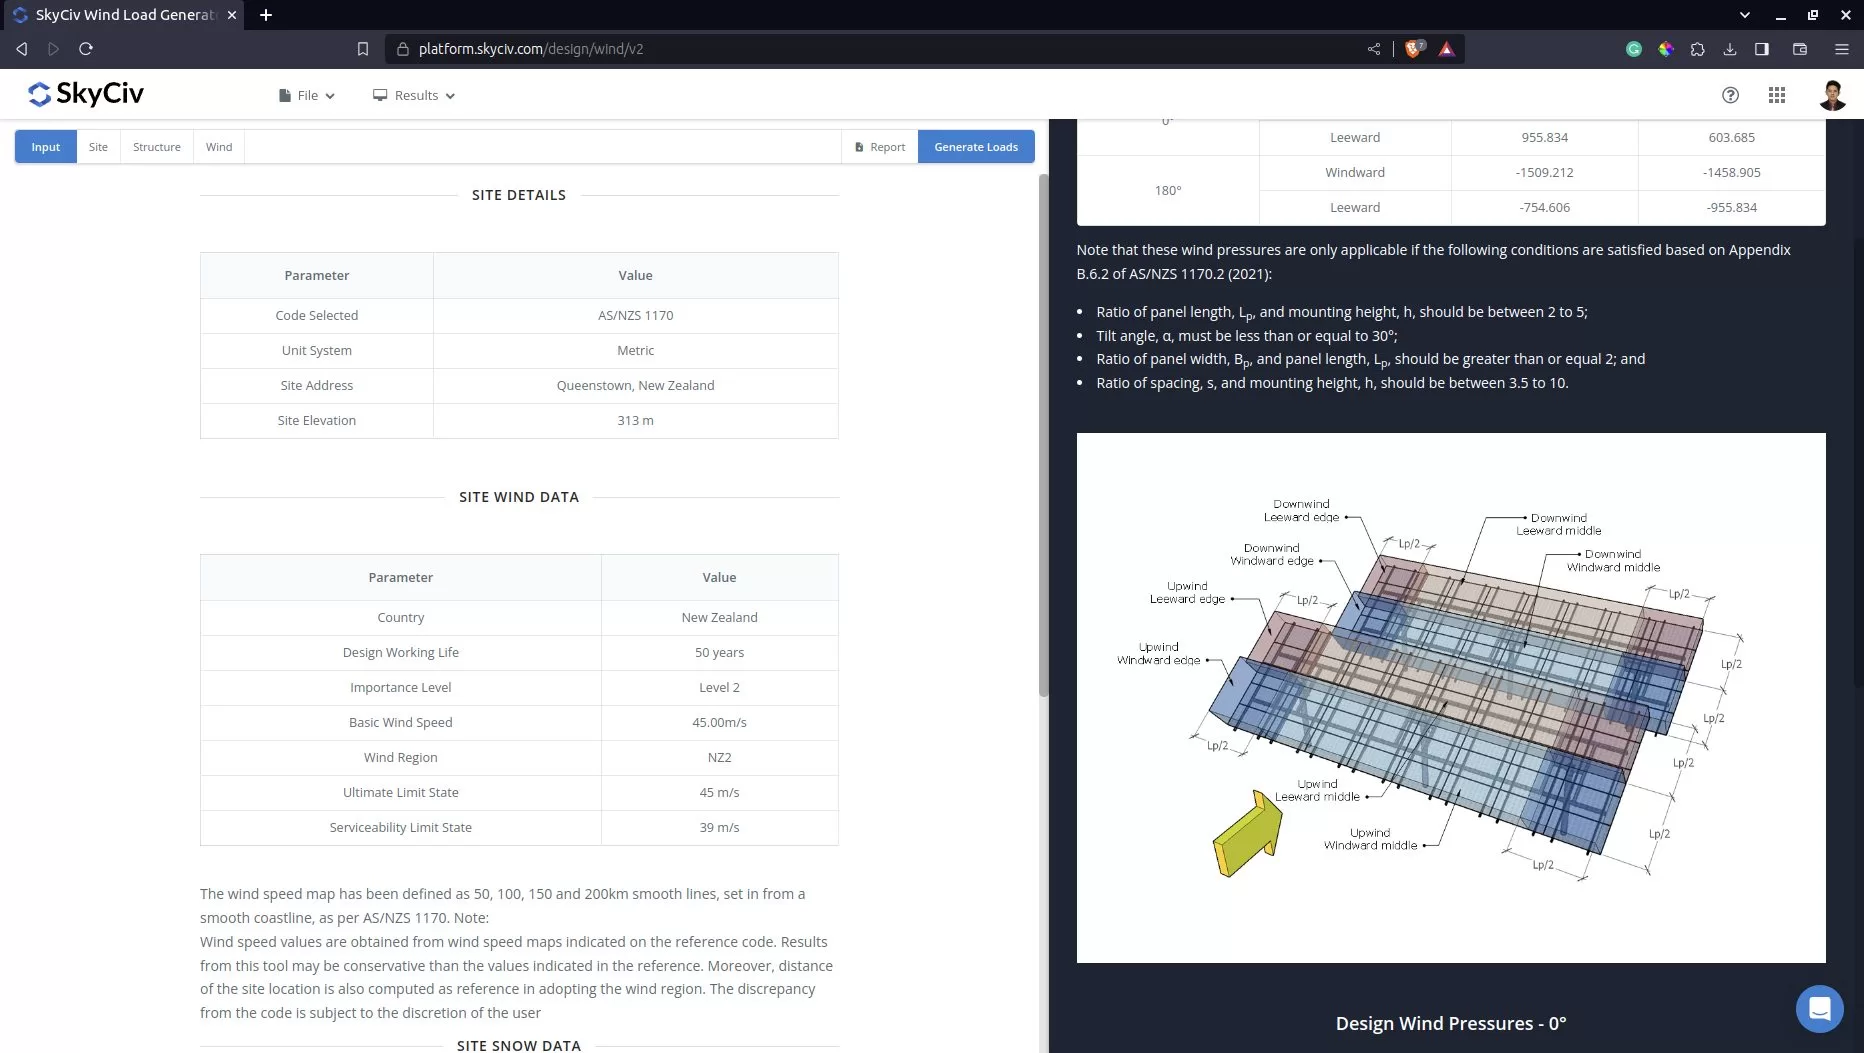This screenshot has height=1053, width=1864.
Task: Open the help question mark icon
Action: point(1730,95)
